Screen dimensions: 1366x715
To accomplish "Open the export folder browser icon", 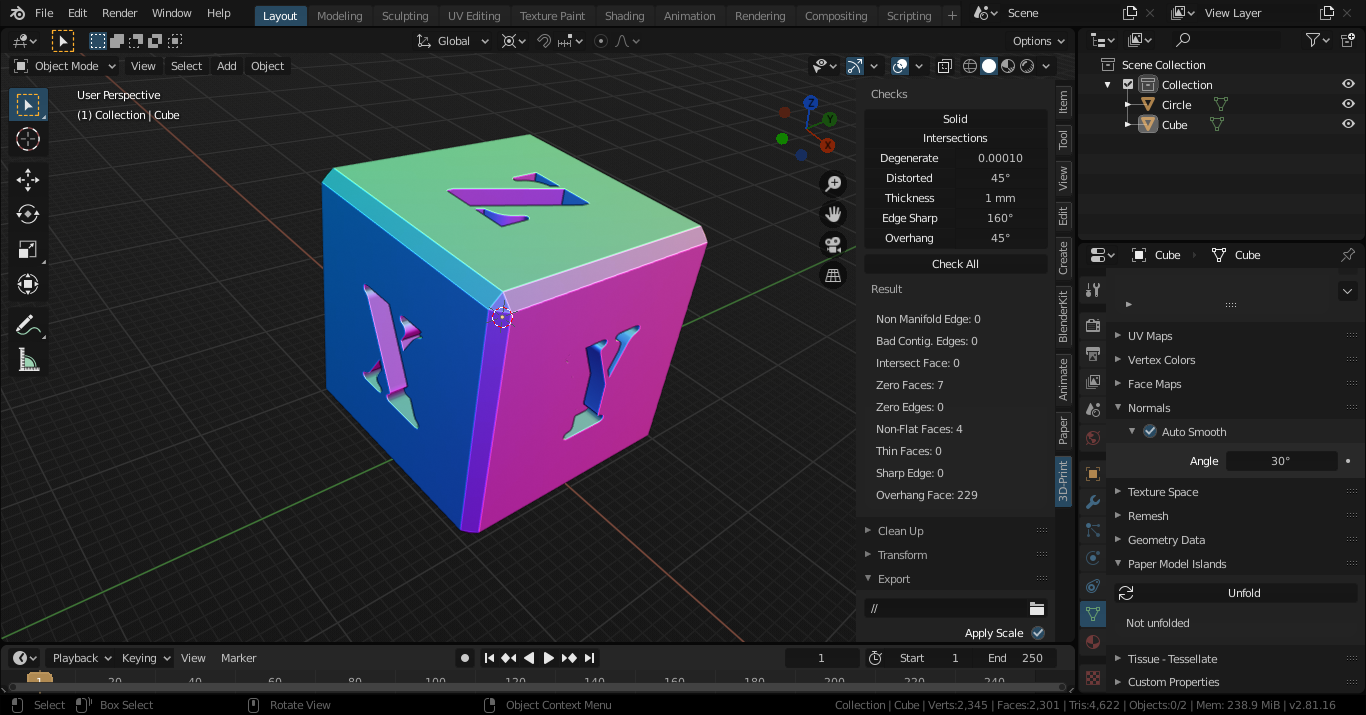I will pos(1037,608).
